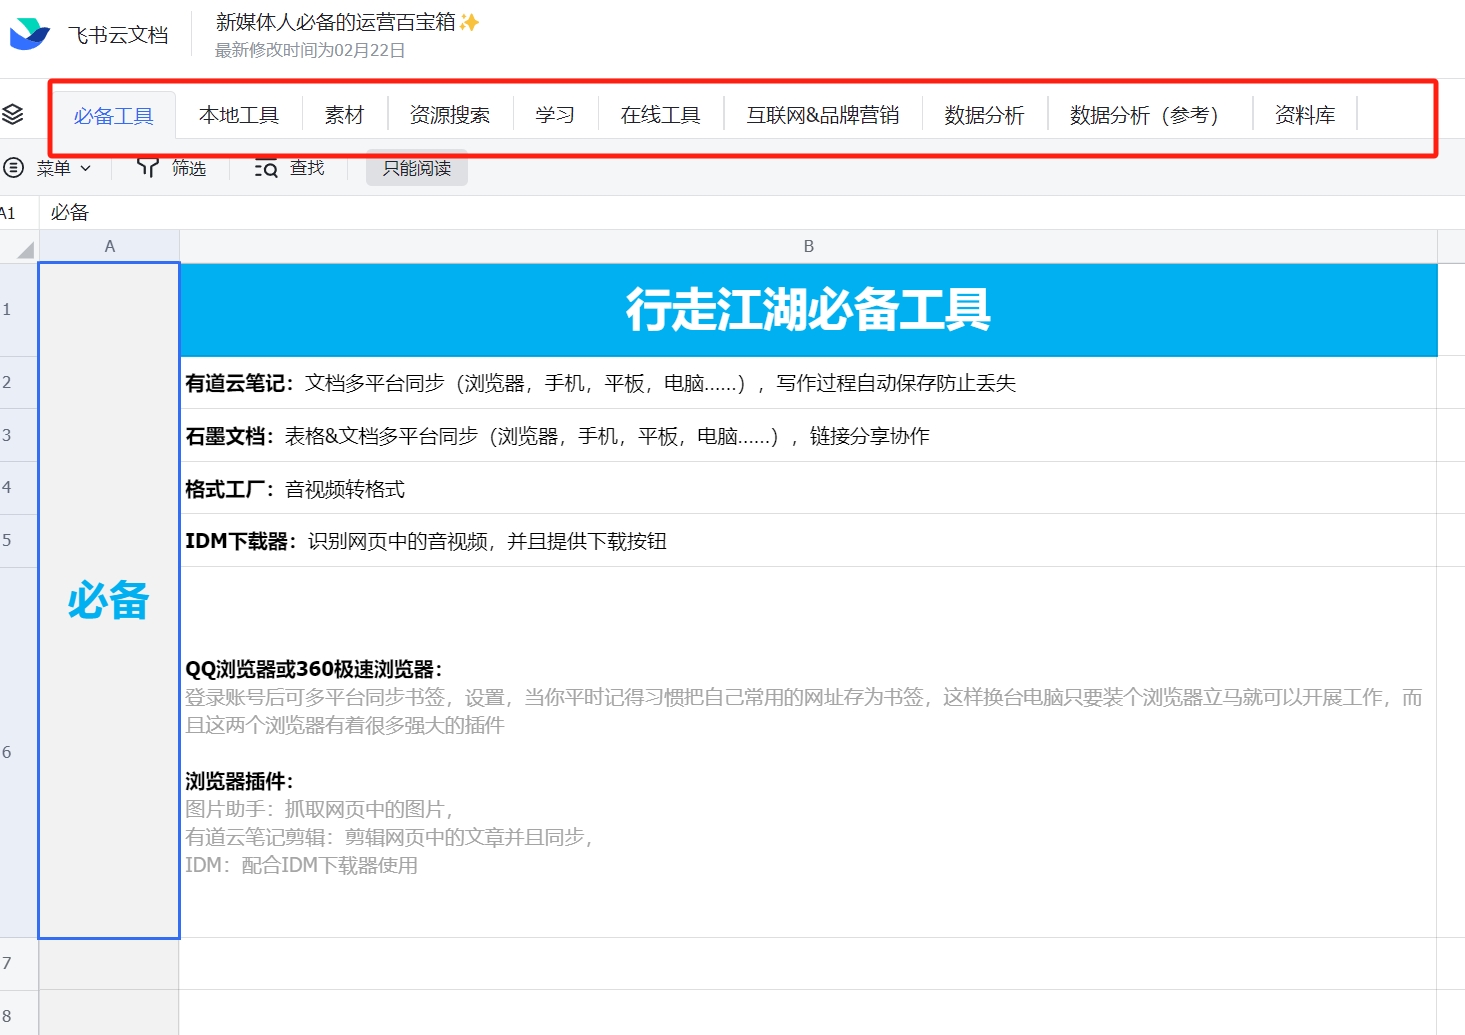1465x1035 pixels.
Task: Click the 飞书云文档 title text
Action: coord(118,35)
